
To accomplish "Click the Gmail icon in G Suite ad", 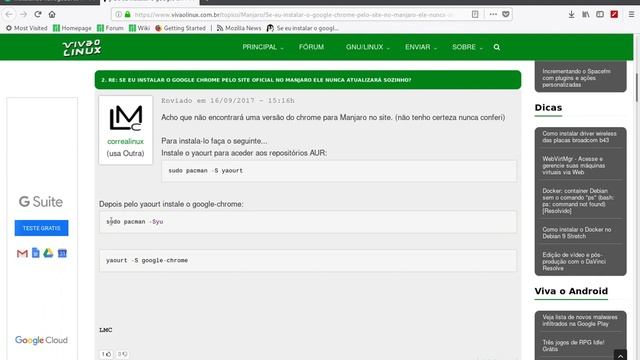I will click(22, 253).
